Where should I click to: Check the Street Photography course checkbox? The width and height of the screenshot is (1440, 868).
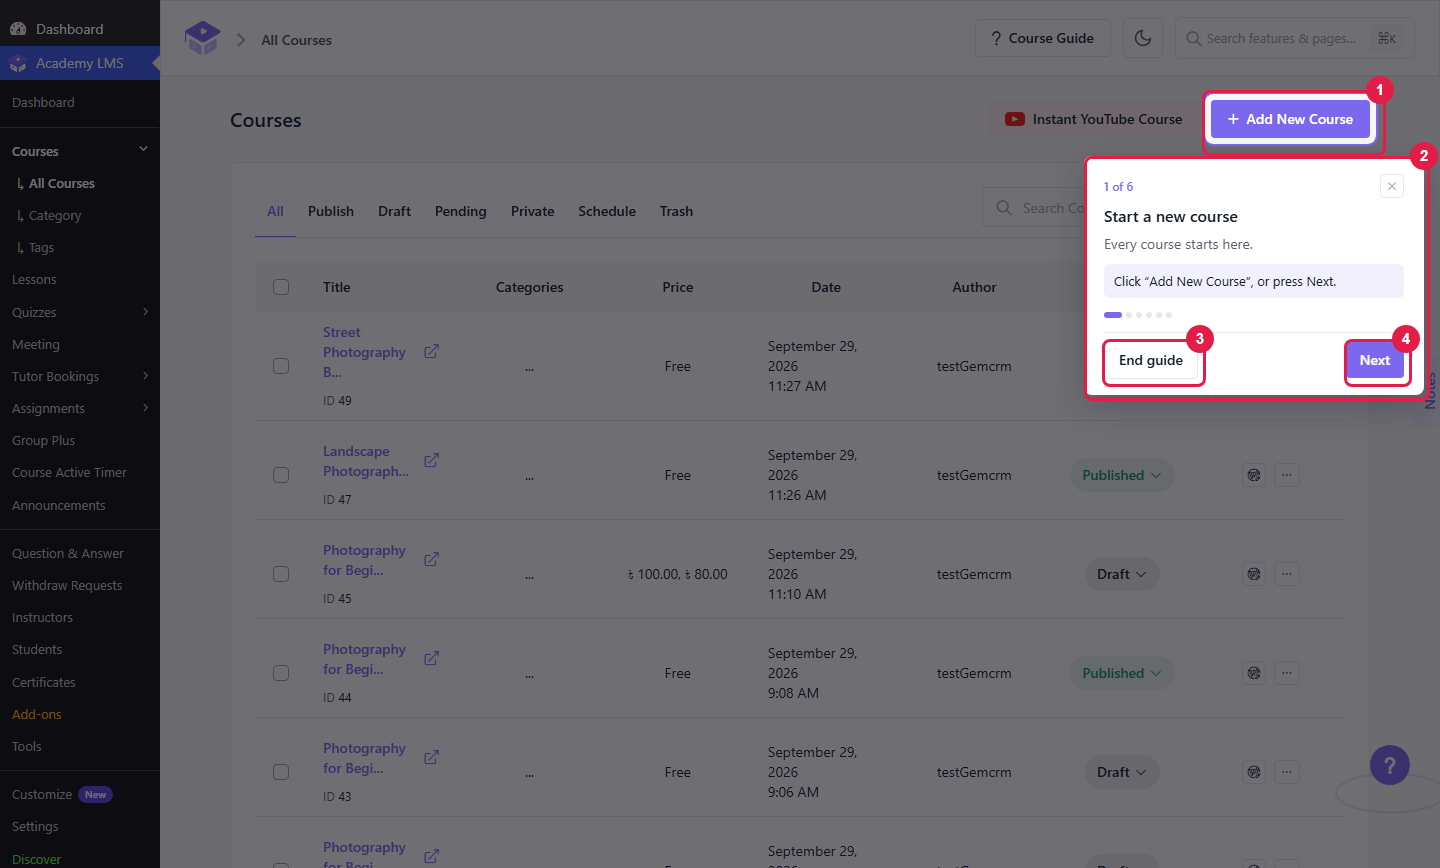click(281, 366)
